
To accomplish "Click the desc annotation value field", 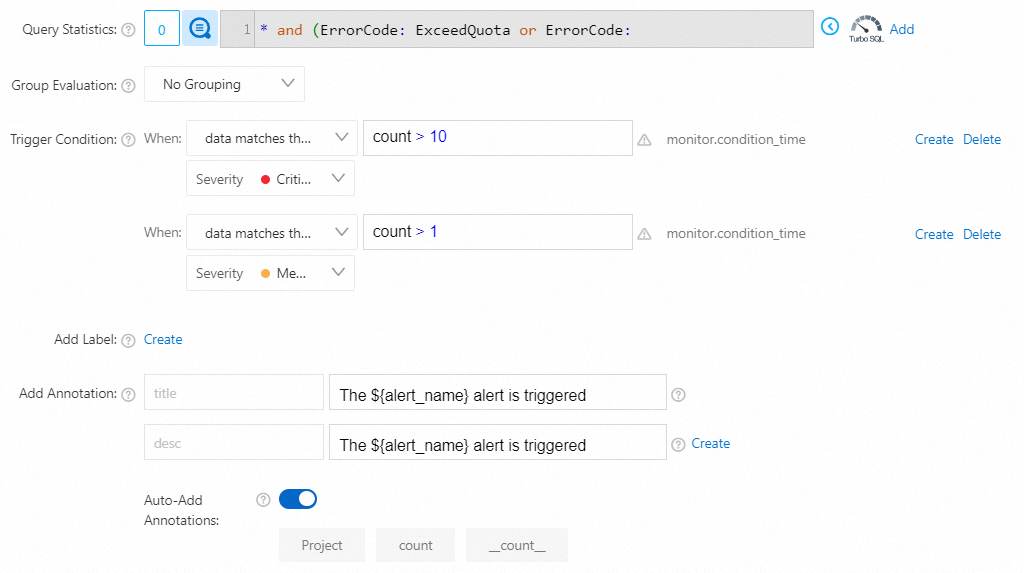I will click(497, 445).
